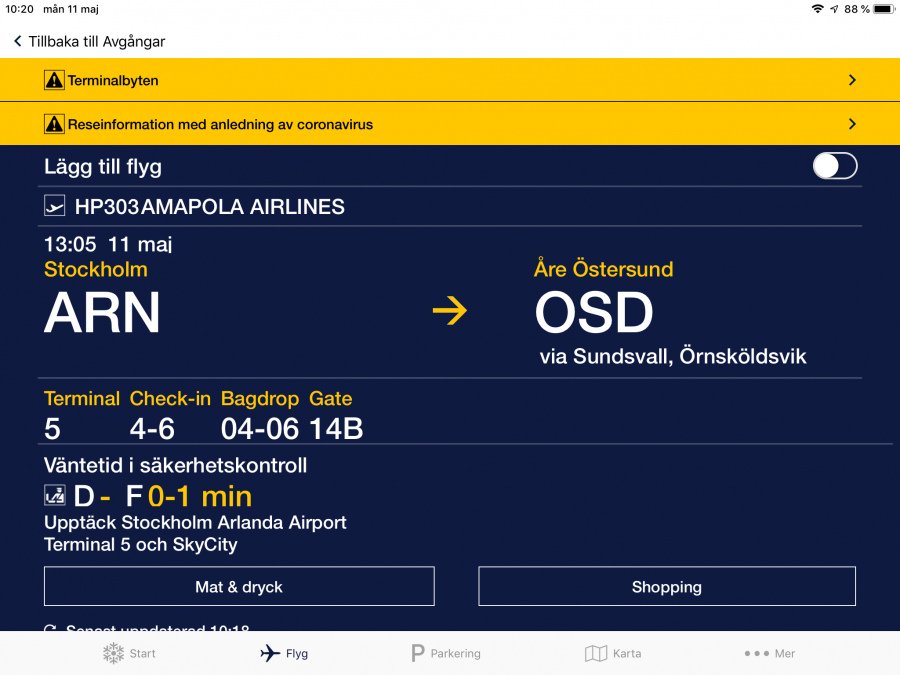Expand the Terminalbyten banner chevron
900x675 pixels.
point(852,80)
